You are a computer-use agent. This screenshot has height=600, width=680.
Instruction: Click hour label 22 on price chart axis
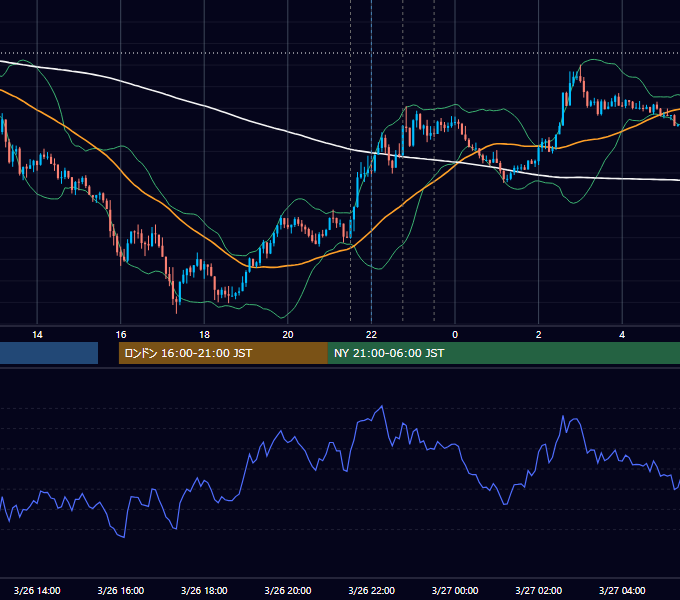(x=371, y=335)
